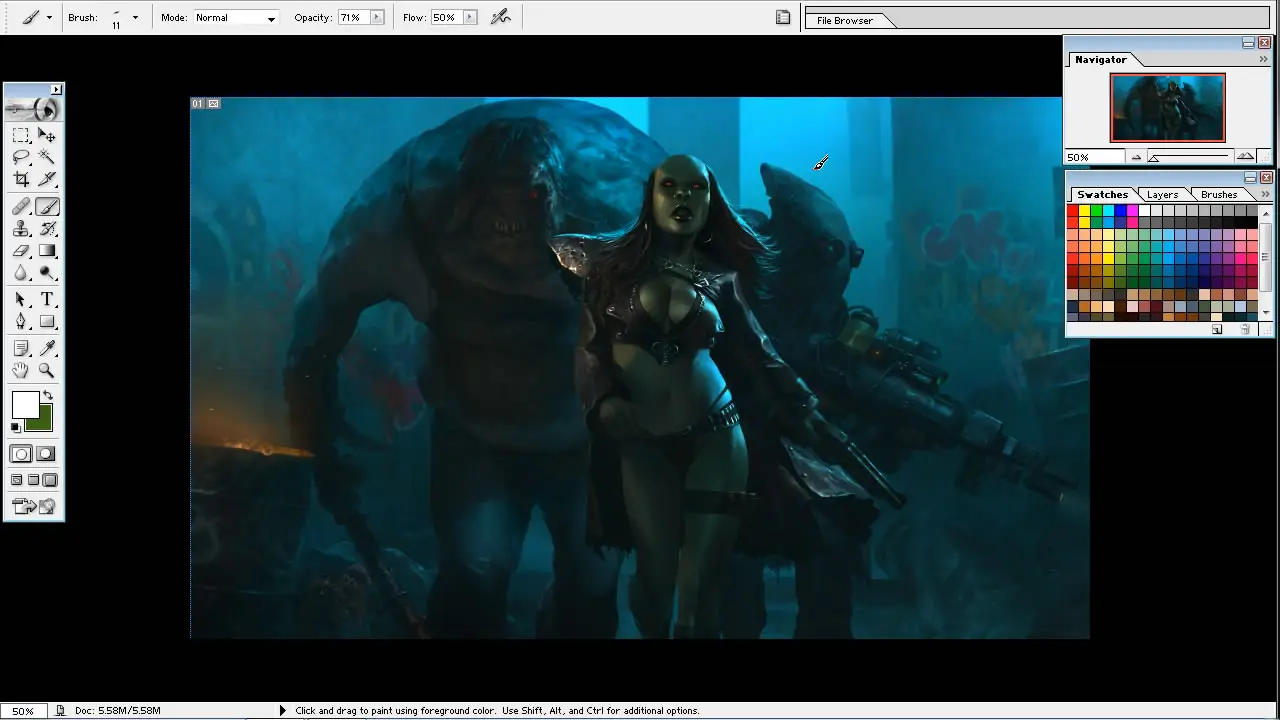Open the Swatches palette menu
Screen dimensions: 1280x720
coord(1265,194)
